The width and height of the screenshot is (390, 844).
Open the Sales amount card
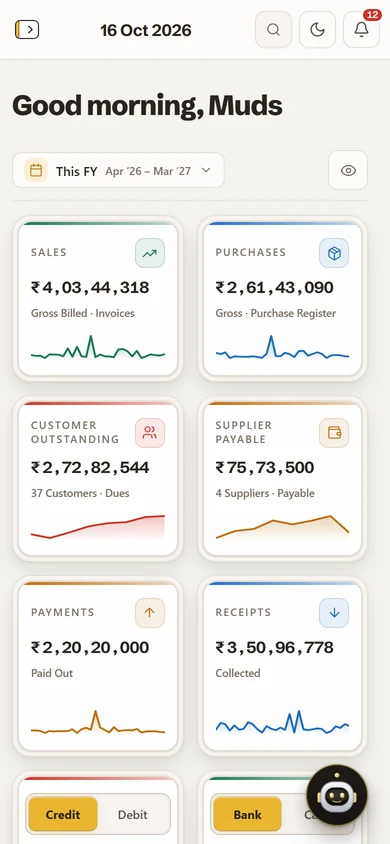98,299
